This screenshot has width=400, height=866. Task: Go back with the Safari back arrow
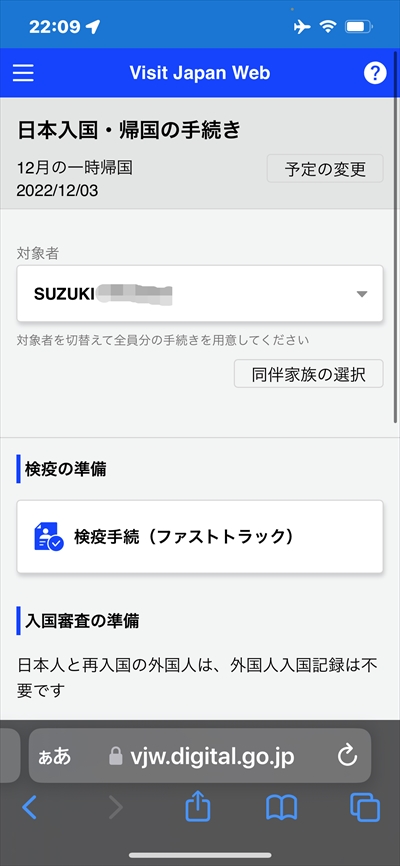(29, 807)
